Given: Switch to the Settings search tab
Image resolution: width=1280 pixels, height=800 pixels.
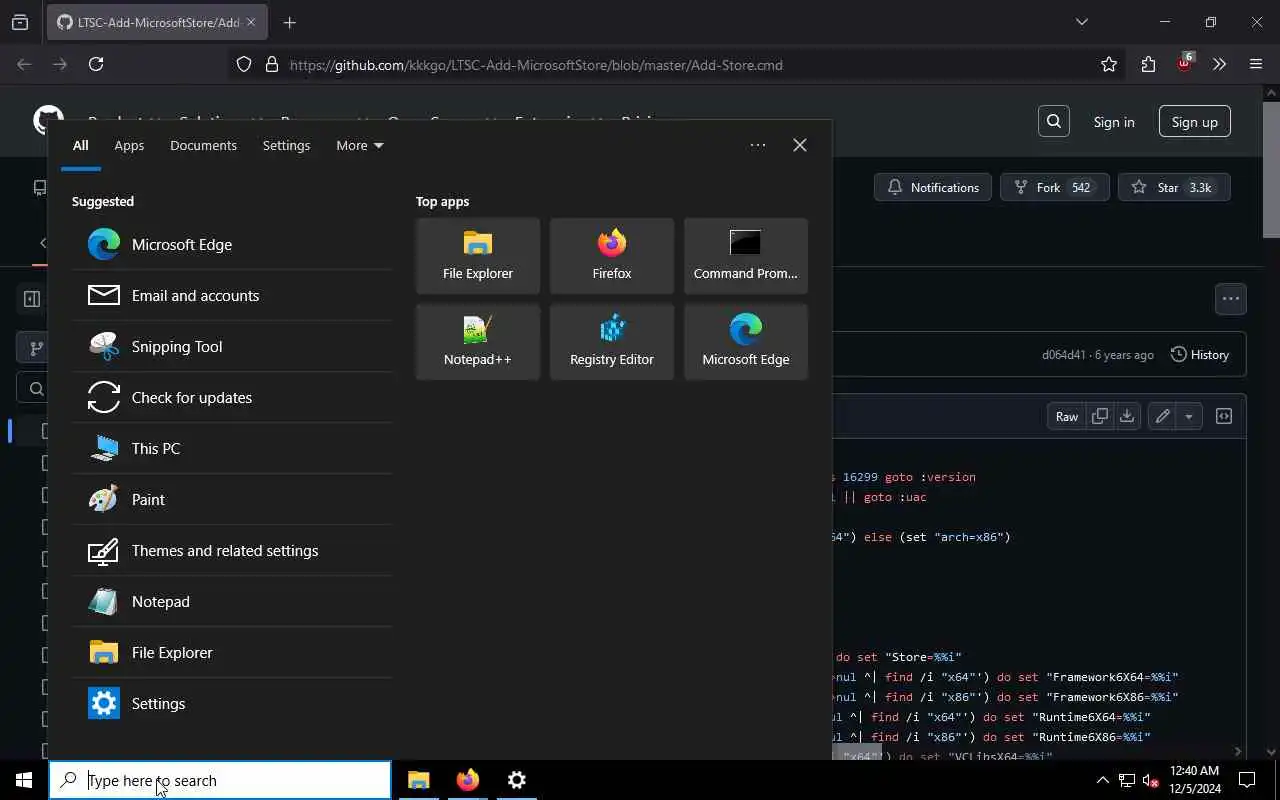Looking at the screenshot, I should click(x=286, y=145).
